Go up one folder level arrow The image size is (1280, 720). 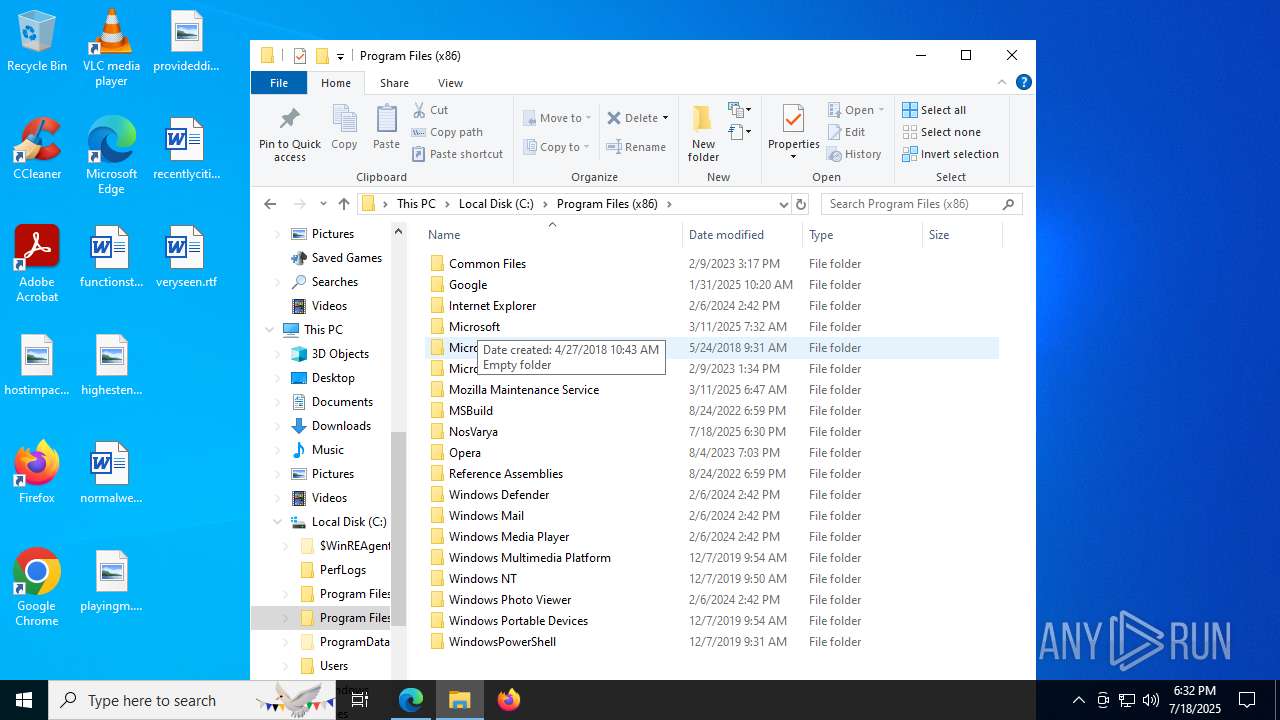tap(344, 204)
